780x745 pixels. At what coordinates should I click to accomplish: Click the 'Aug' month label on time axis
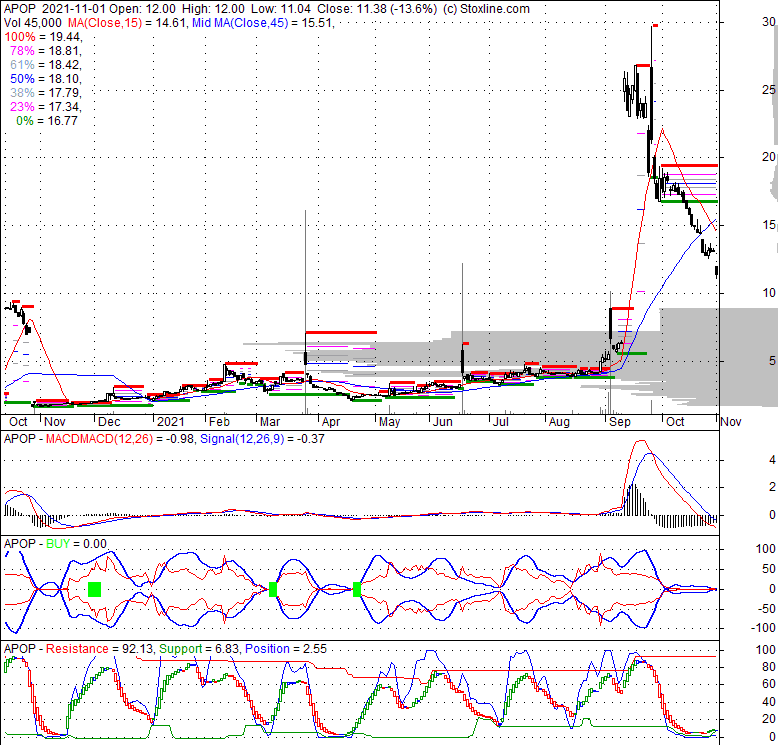click(x=559, y=422)
